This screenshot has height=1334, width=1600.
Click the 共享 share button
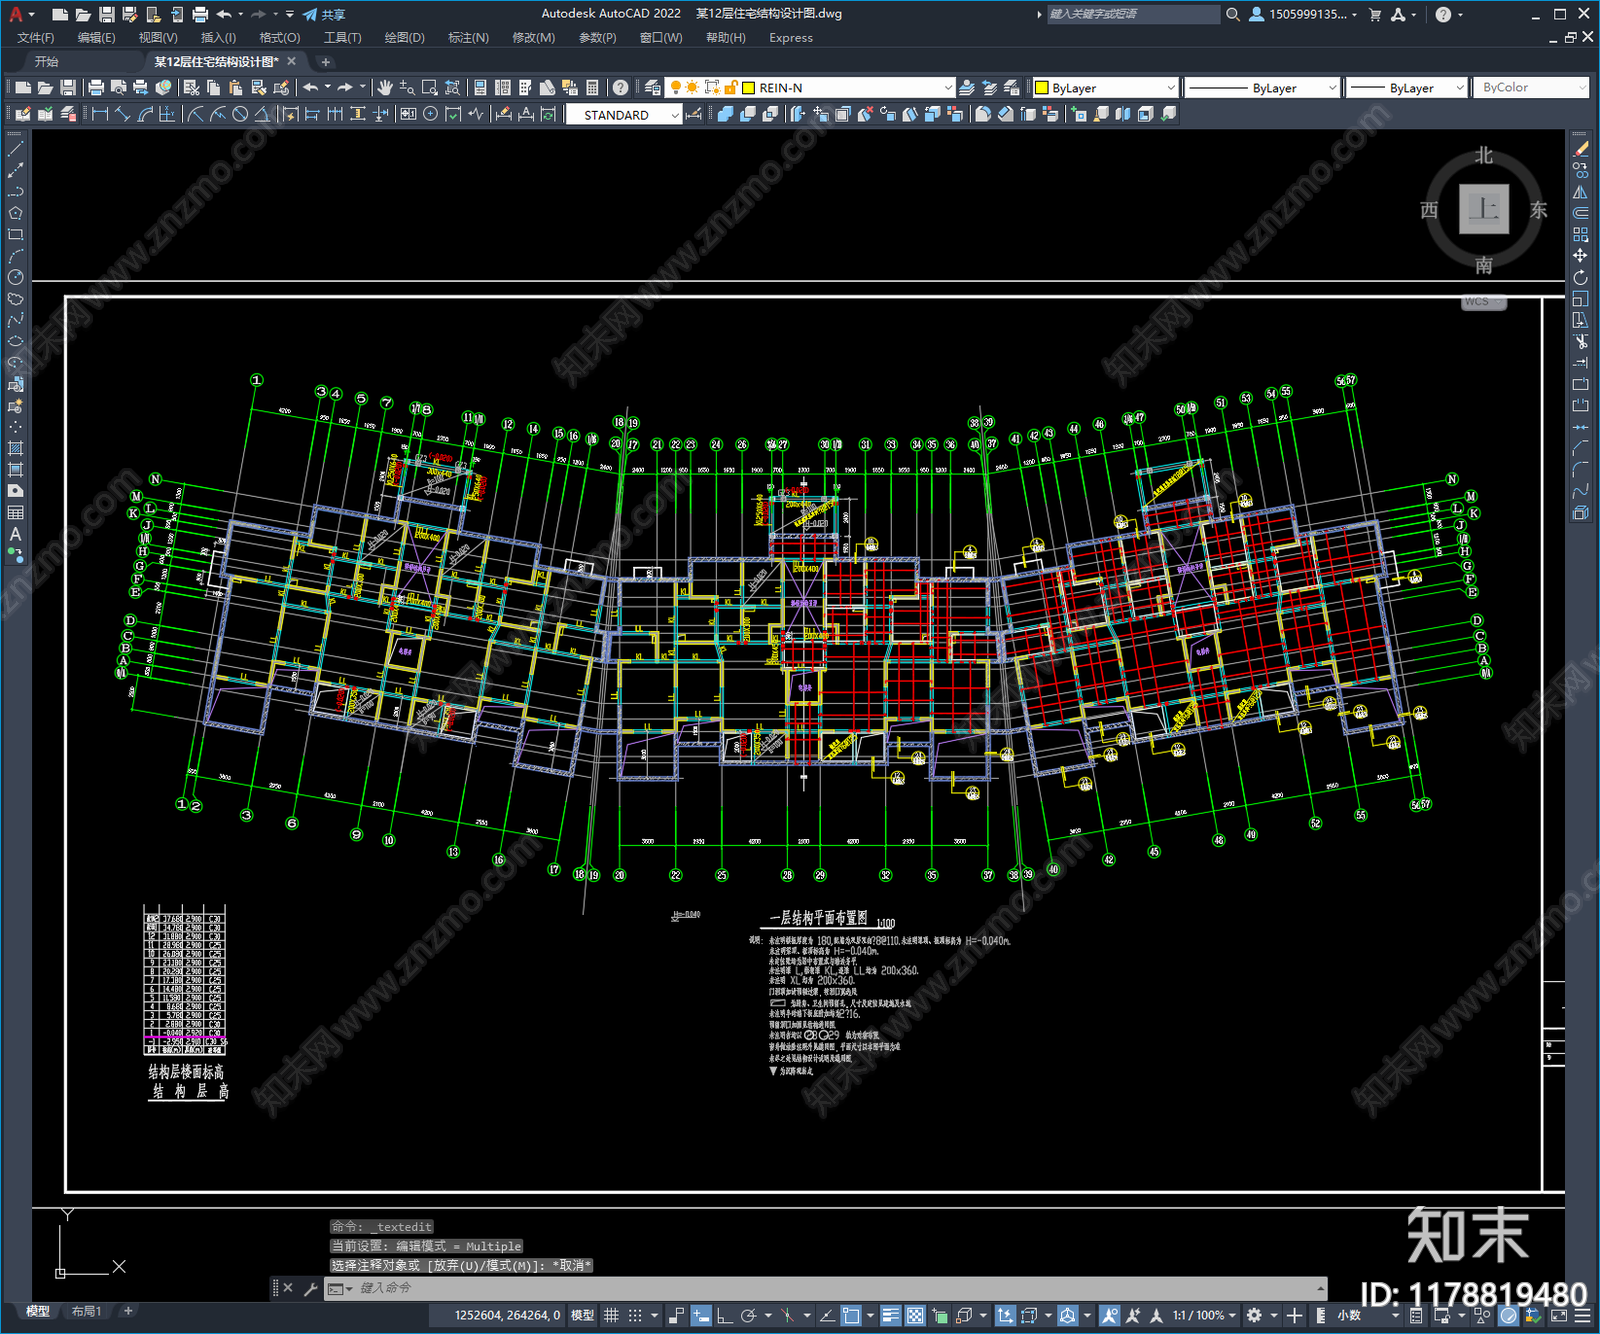point(325,14)
